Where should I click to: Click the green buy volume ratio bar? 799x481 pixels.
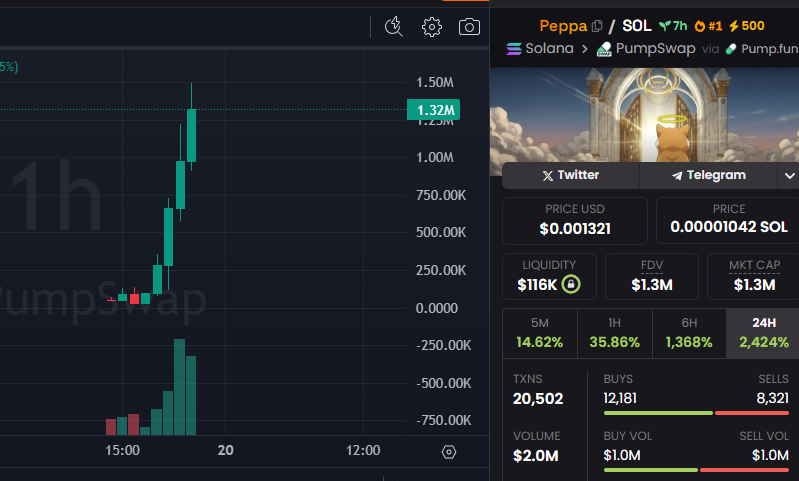(651, 470)
